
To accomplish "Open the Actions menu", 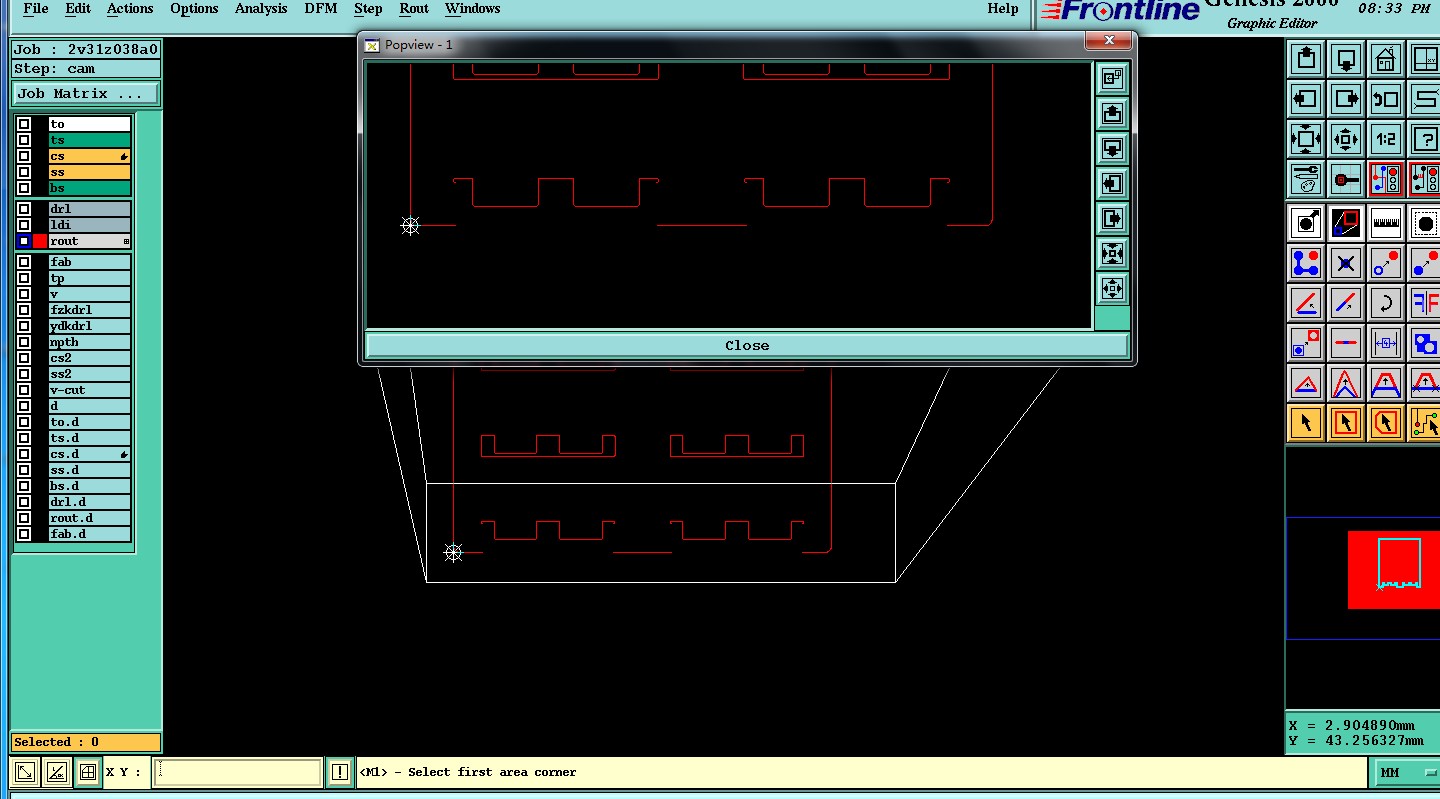I will click(x=130, y=9).
